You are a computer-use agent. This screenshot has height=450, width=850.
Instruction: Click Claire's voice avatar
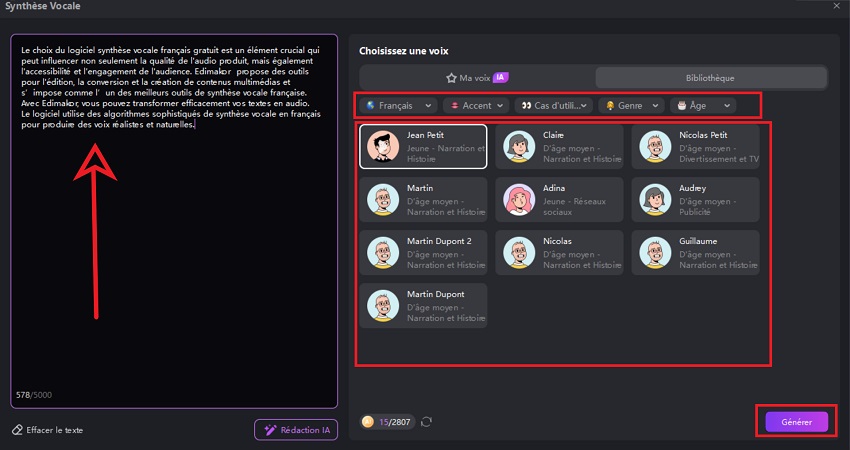[518, 146]
